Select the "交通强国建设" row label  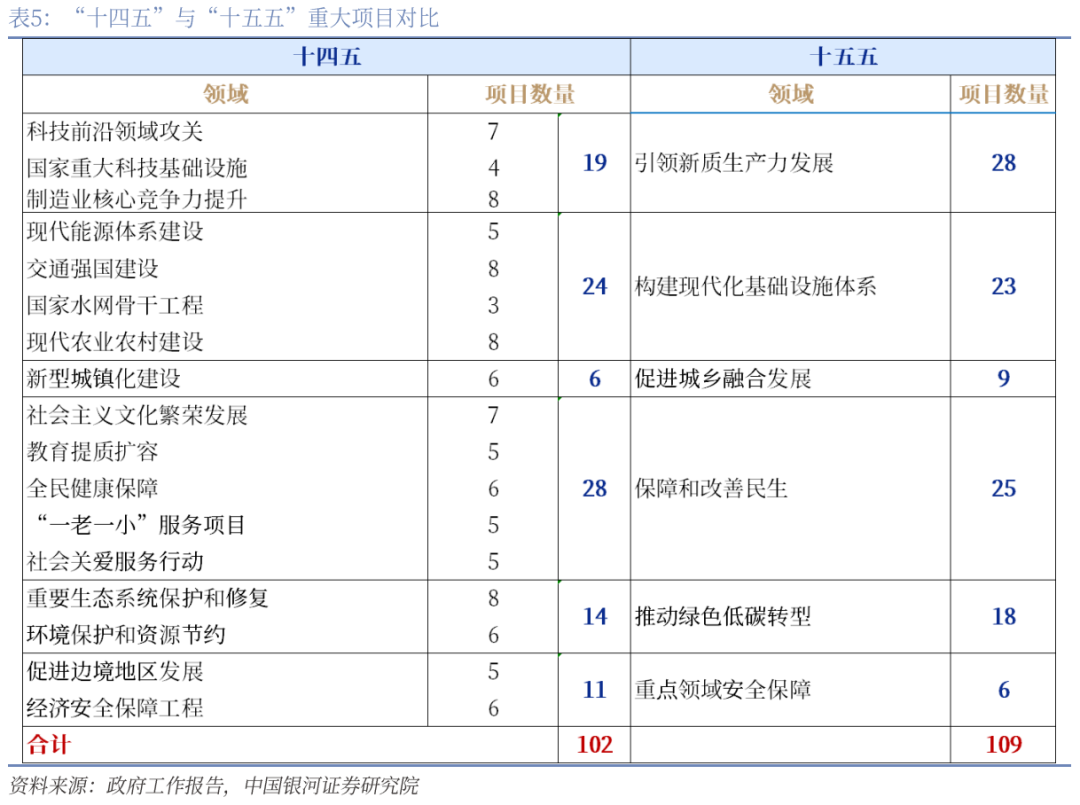[93, 269]
